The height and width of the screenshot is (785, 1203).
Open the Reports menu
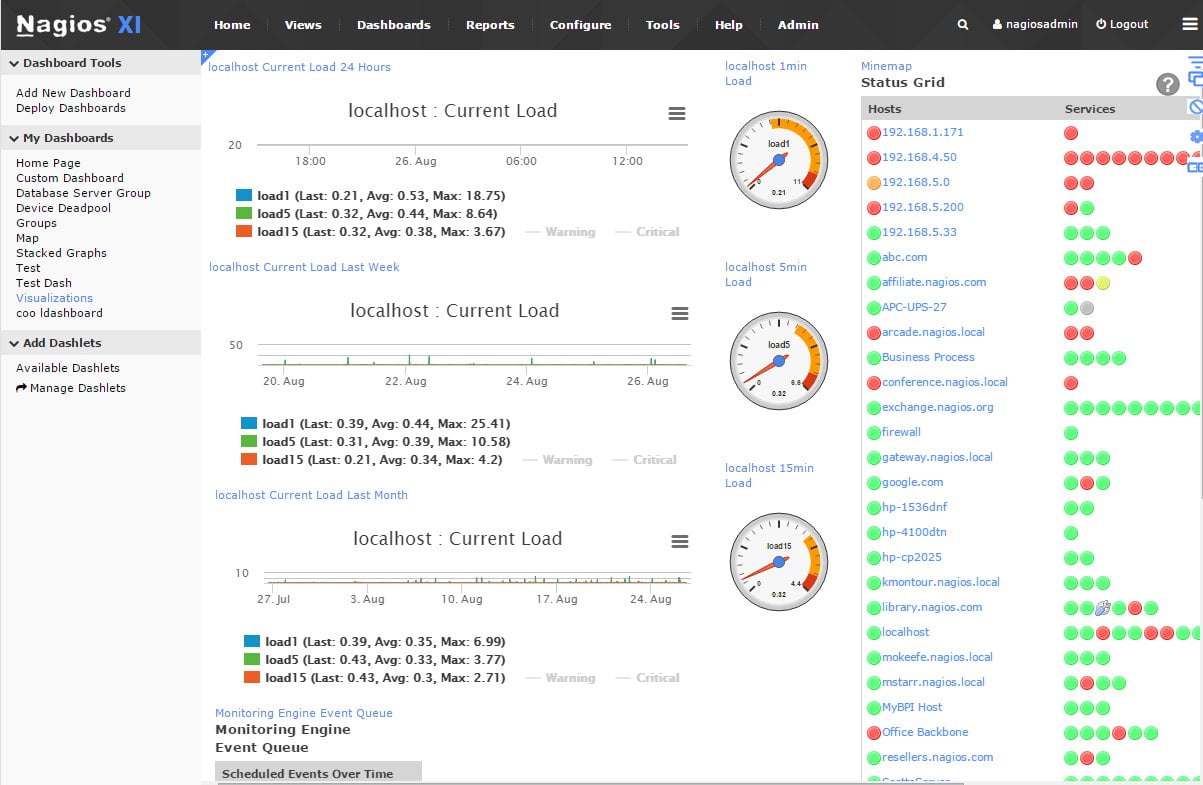[x=490, y=25]
